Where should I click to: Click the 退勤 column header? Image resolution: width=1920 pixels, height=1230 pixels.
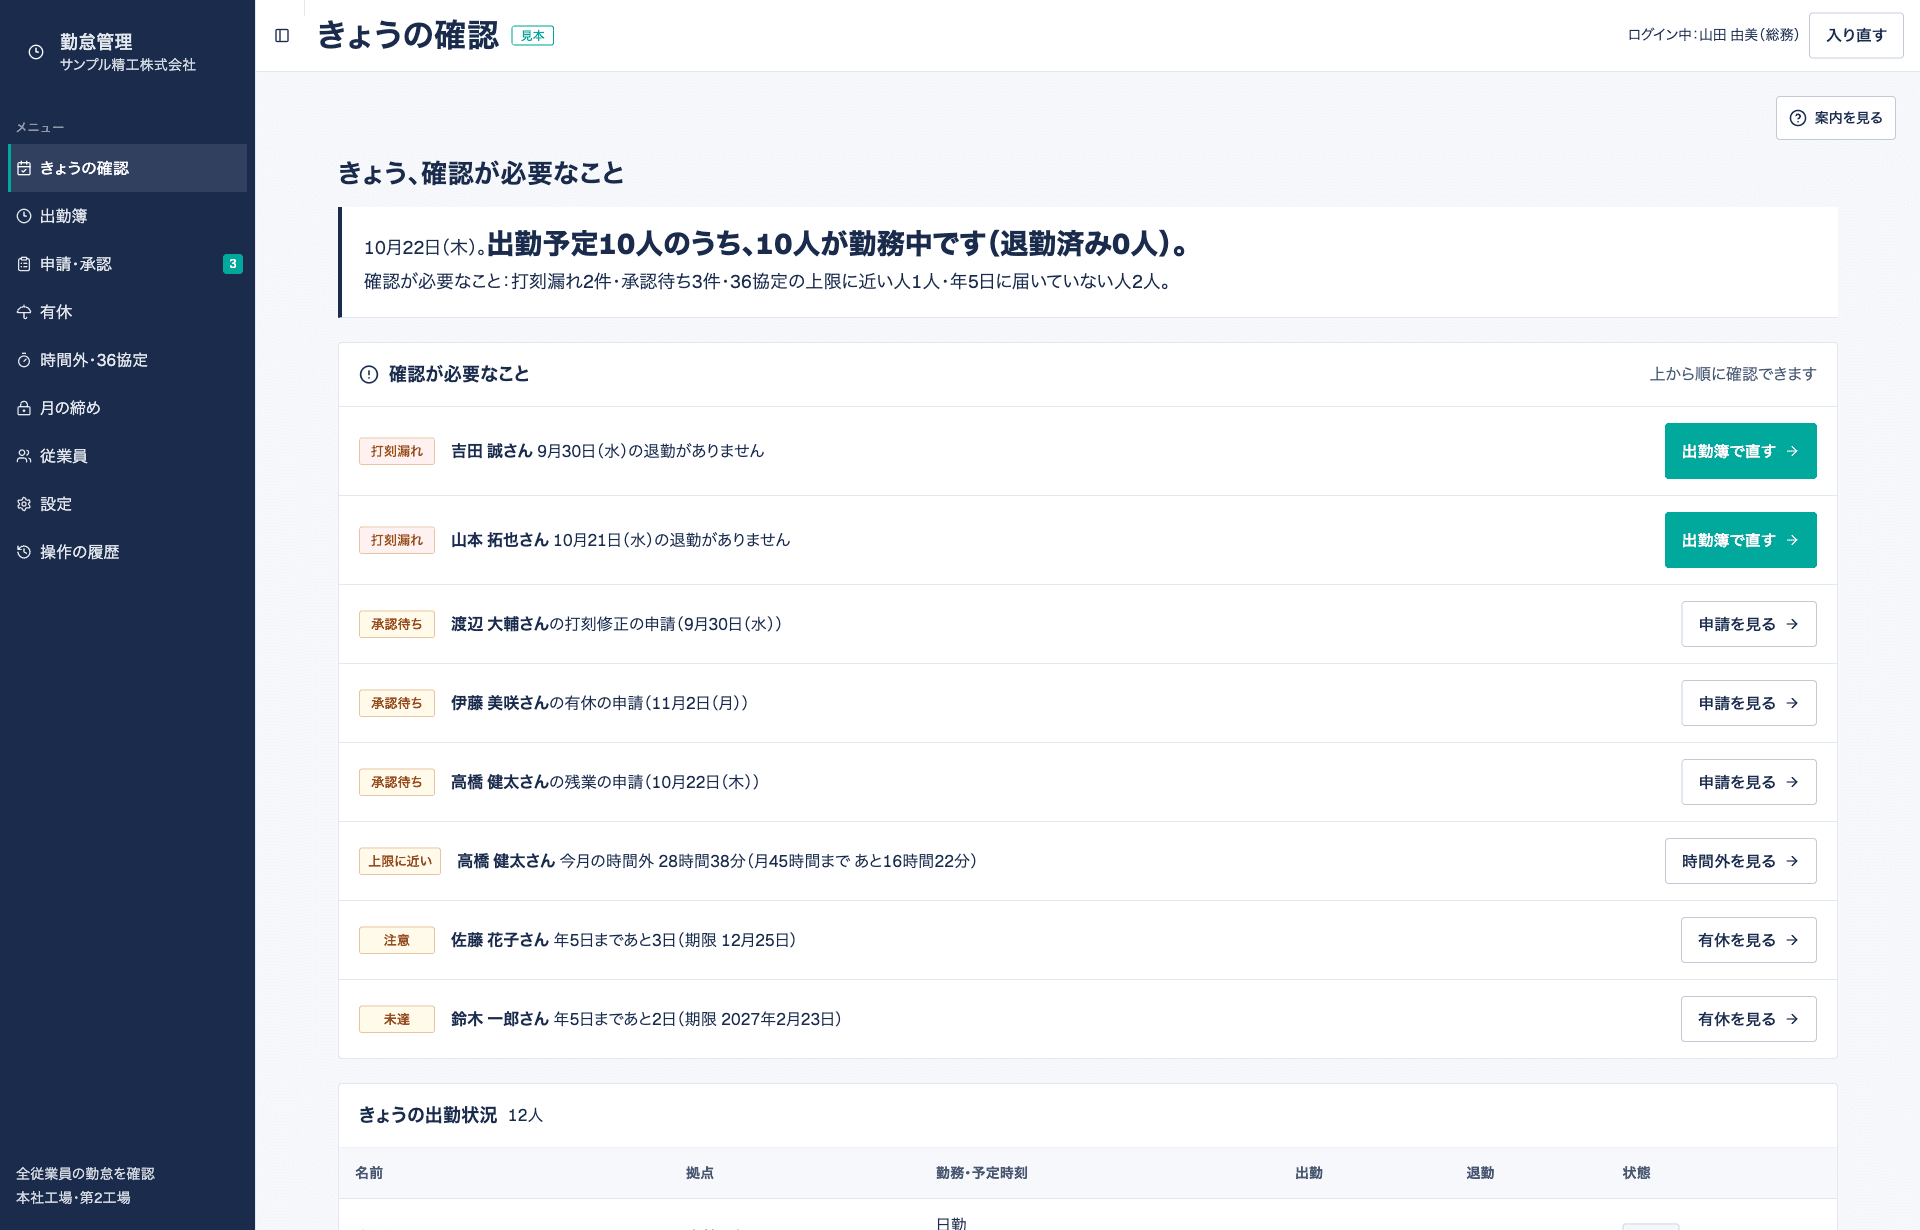tap(1480, 1173)
